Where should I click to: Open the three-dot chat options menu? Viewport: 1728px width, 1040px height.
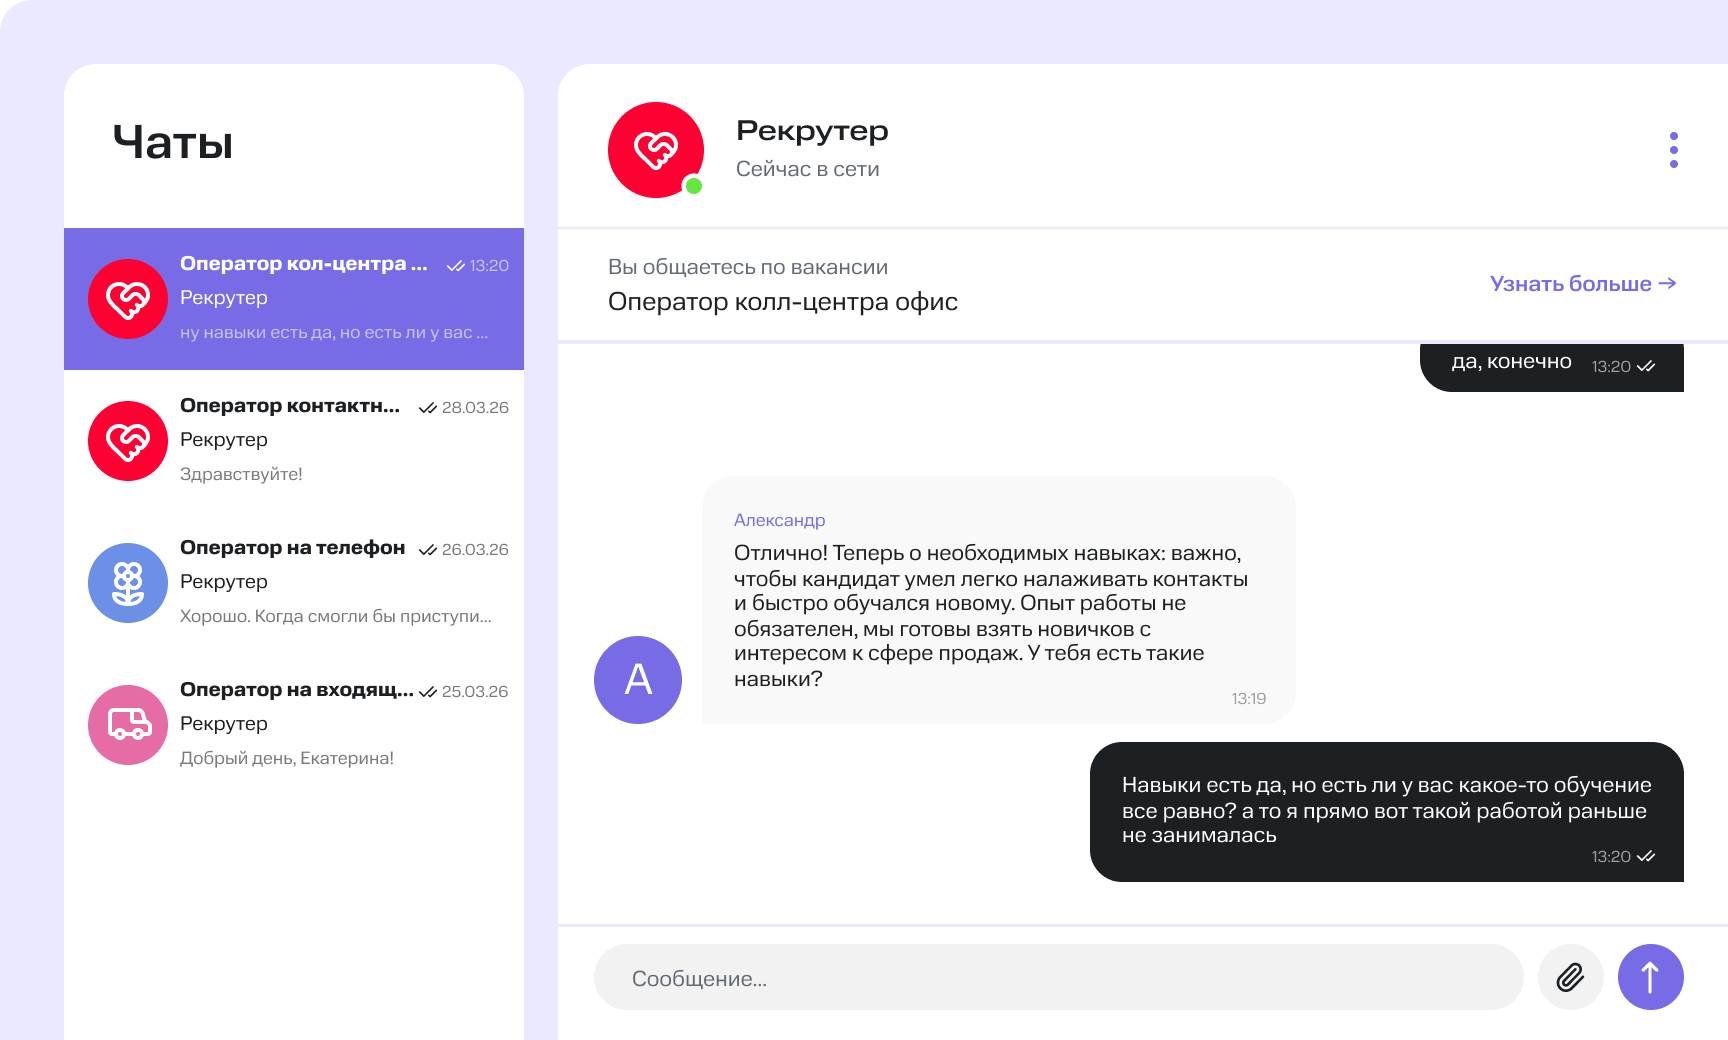[x=1673, y=150]
